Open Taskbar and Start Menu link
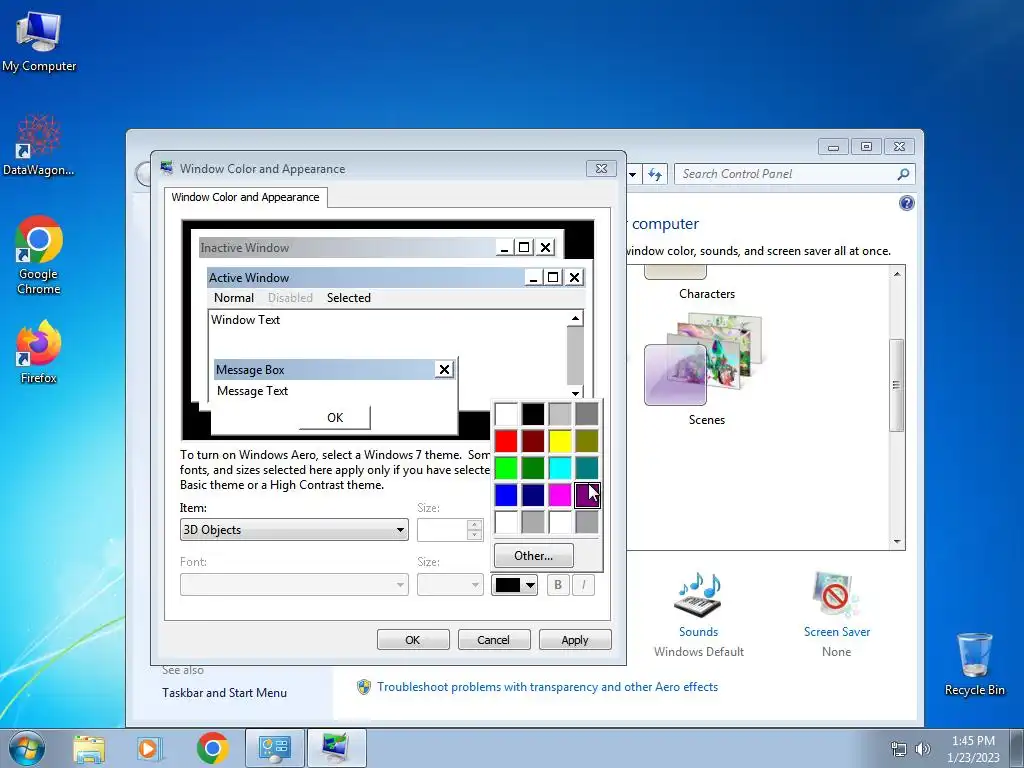1024x768 pixels. pos(224,693)
